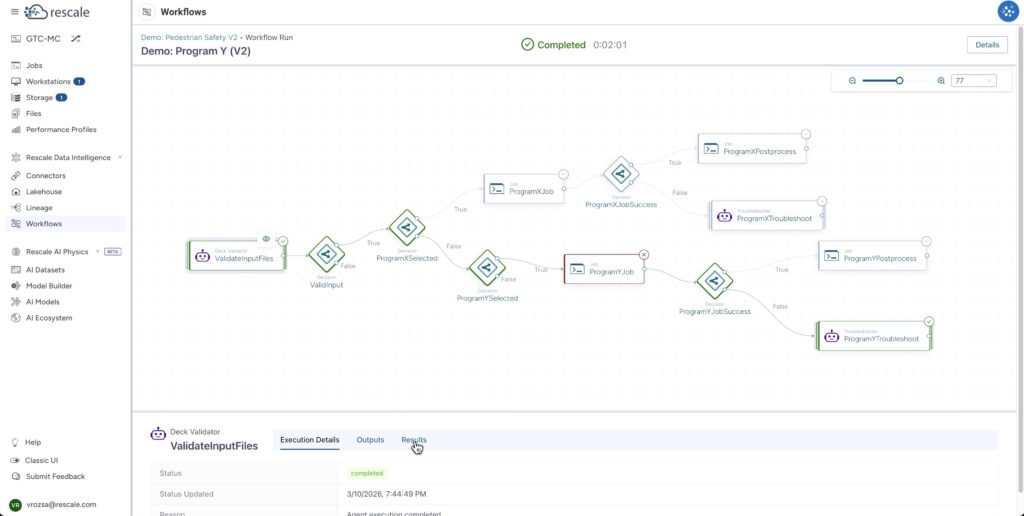
Task: Click the green completed status pill
Action: click(366, 473)
